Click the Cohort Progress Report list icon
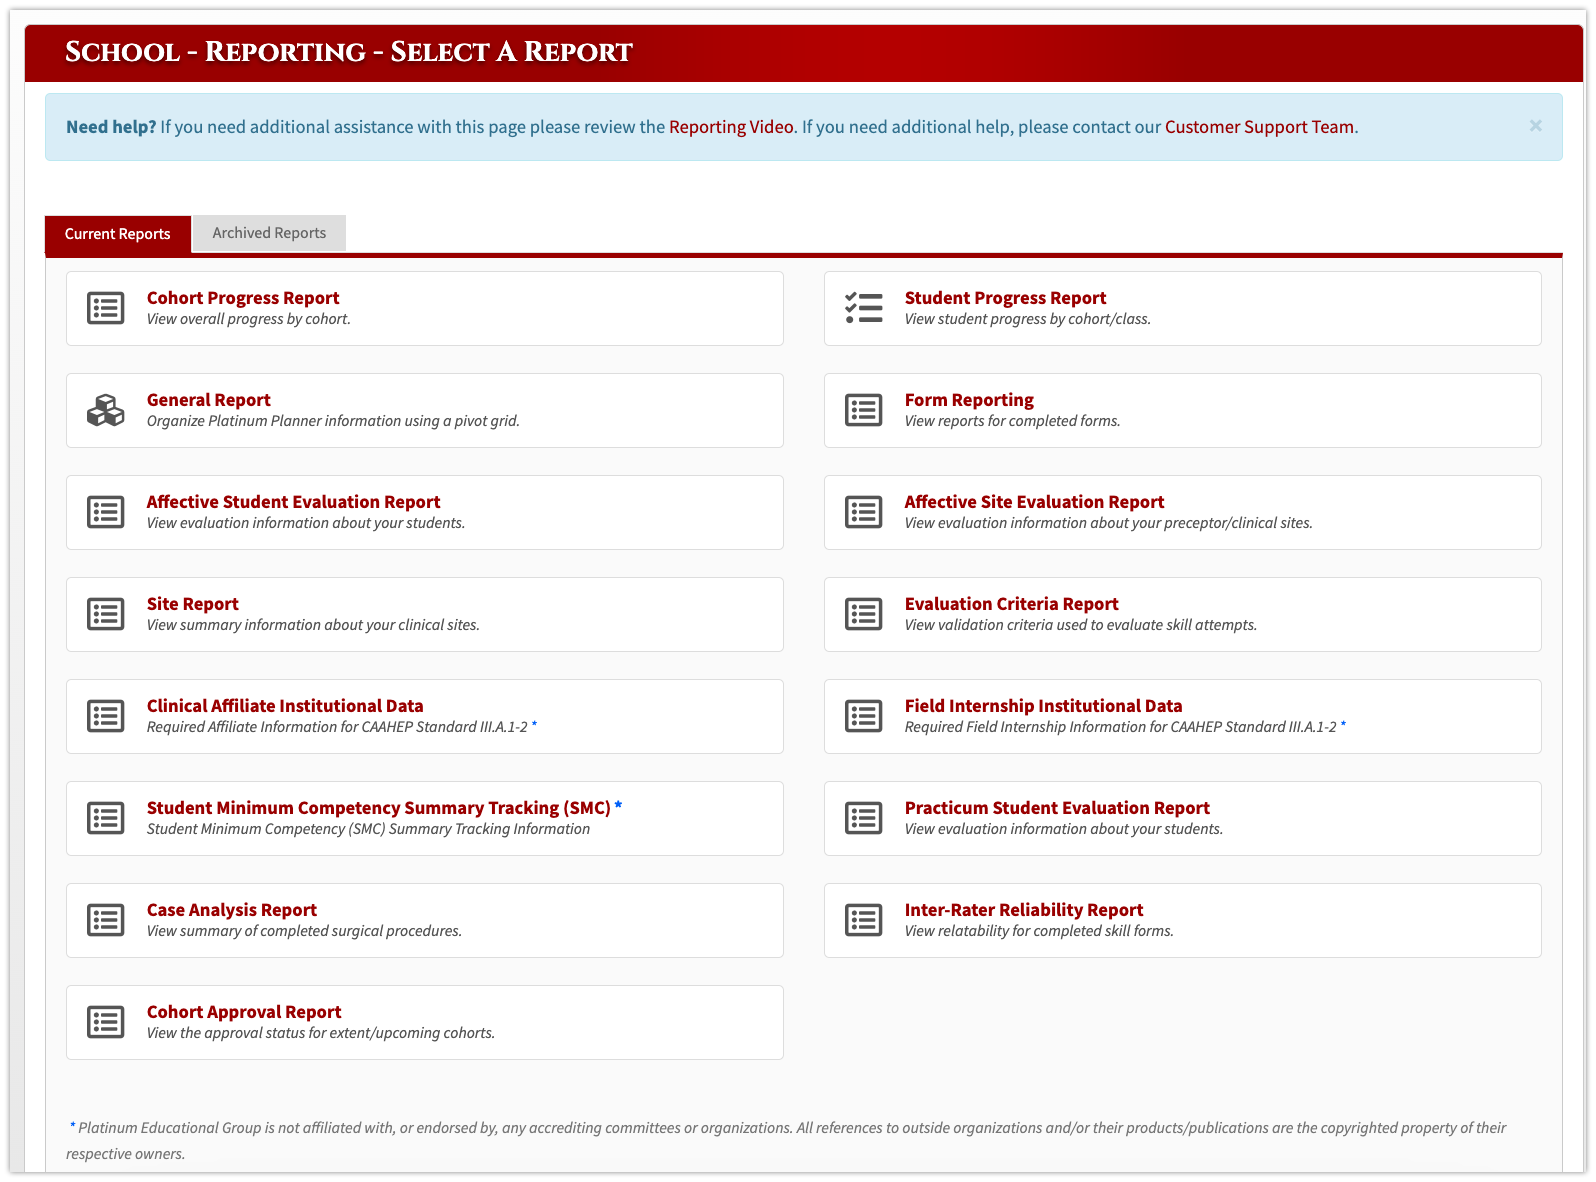Image resolution: width=1596 pixels, height=1182 pixels. (x=105, y=308)
